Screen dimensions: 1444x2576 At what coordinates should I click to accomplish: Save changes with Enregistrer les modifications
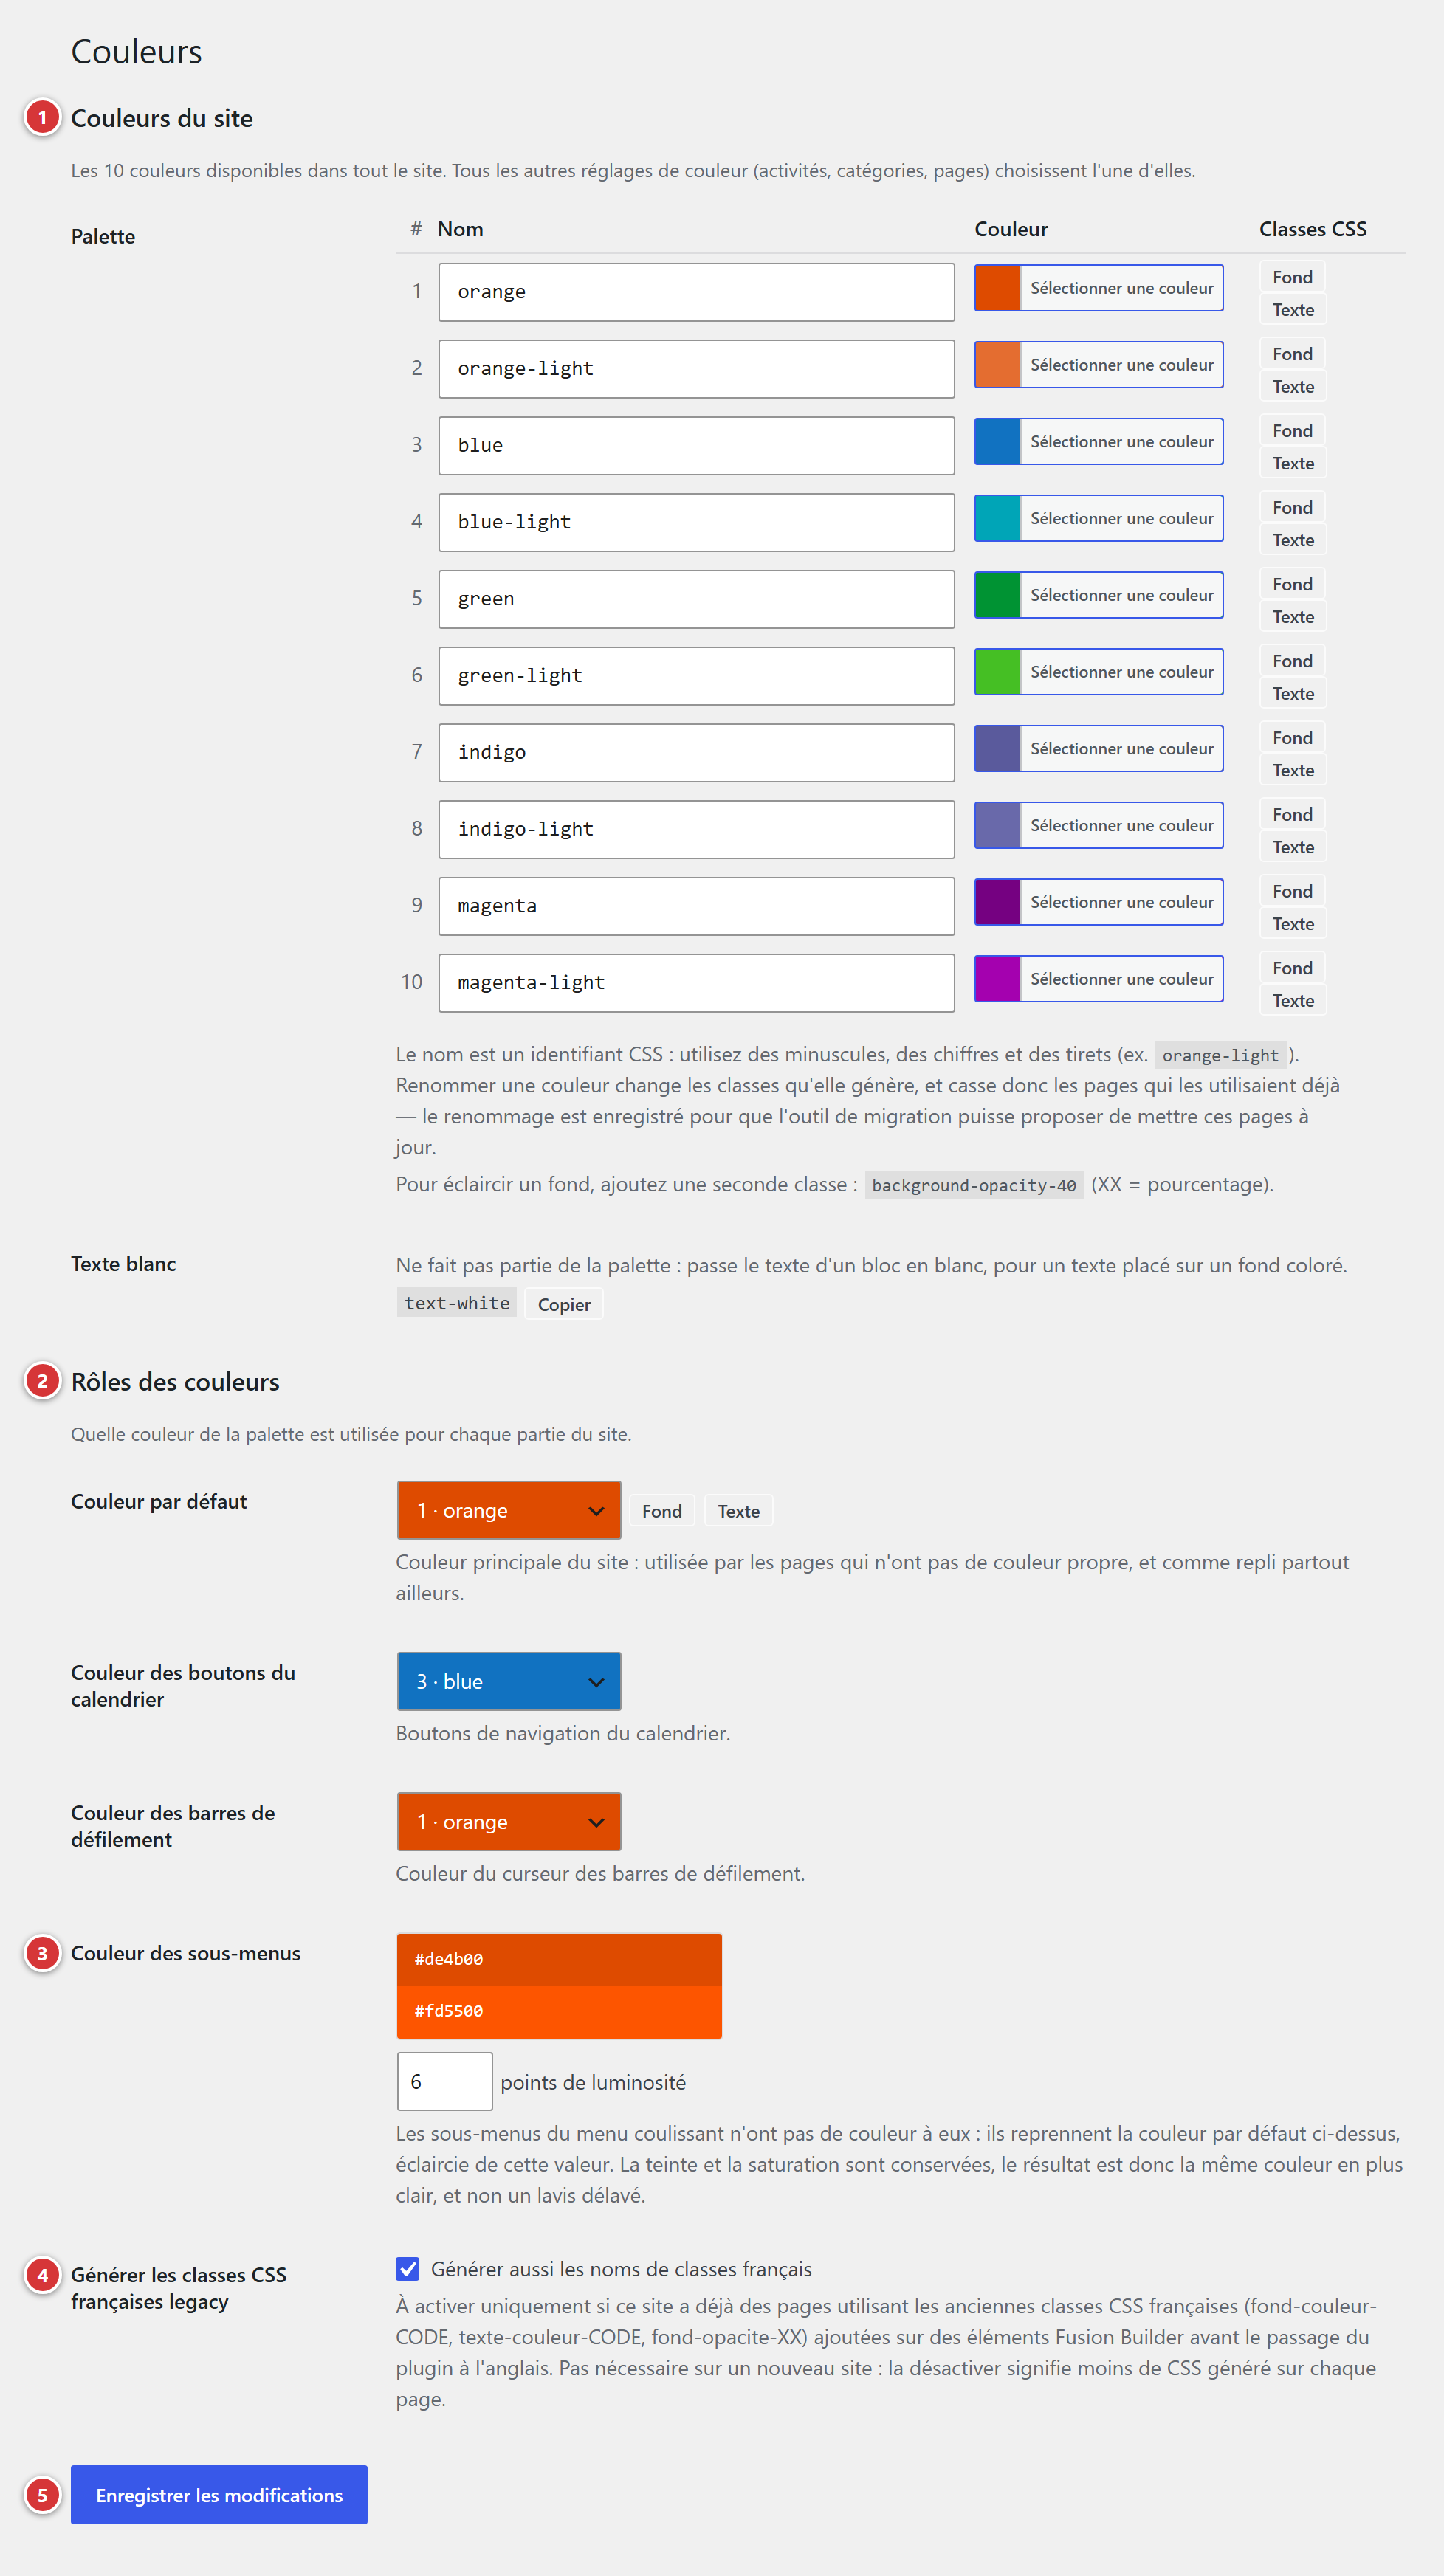(219, 2495)
